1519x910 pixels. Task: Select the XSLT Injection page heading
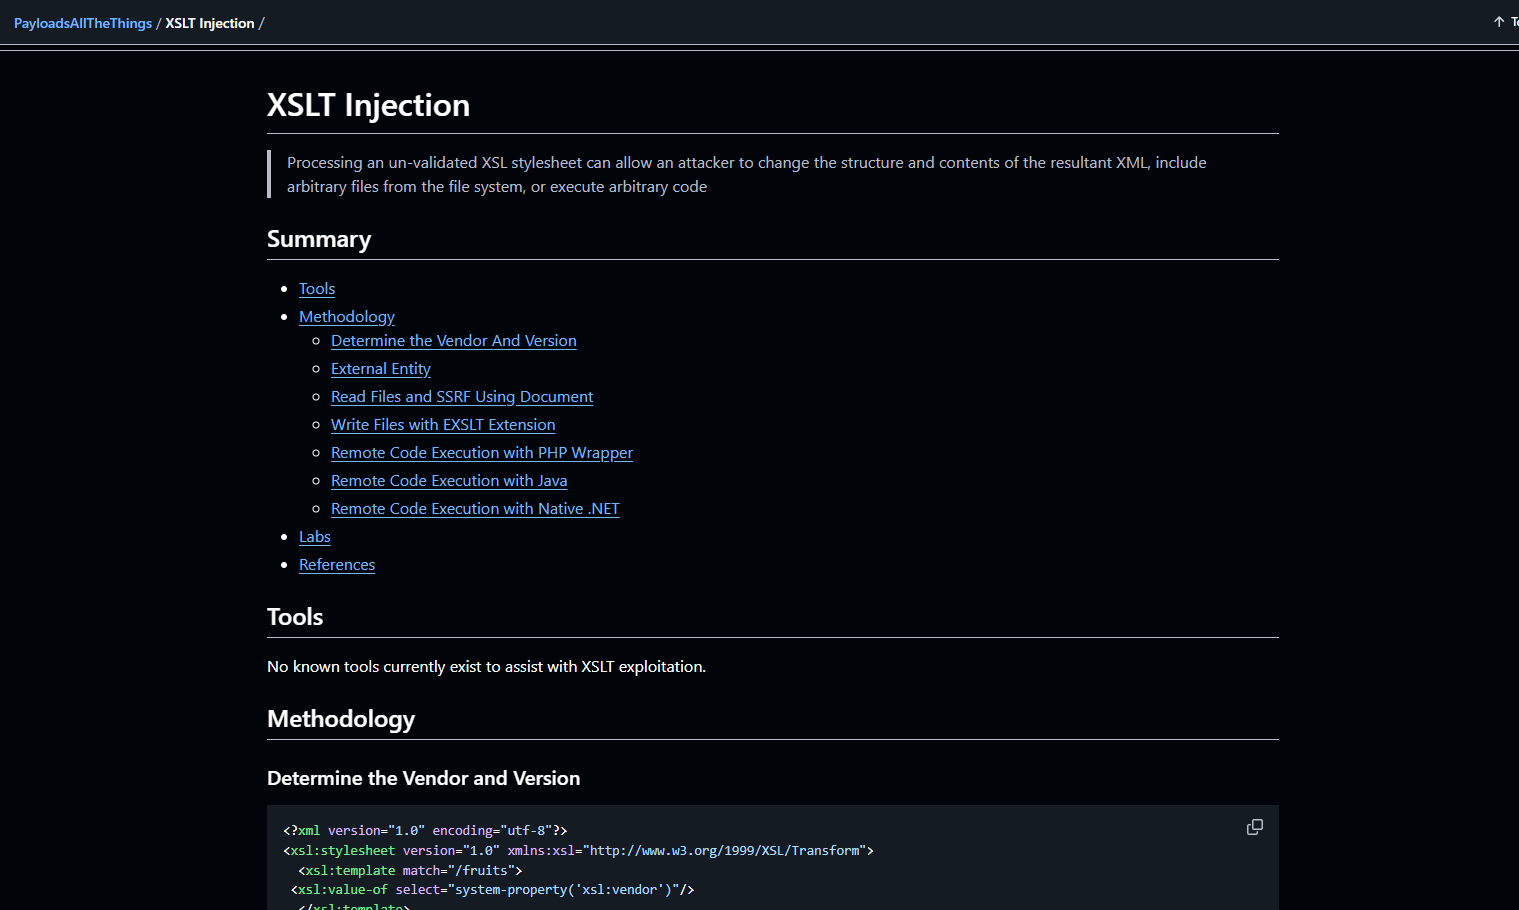[x=368, y=104]
